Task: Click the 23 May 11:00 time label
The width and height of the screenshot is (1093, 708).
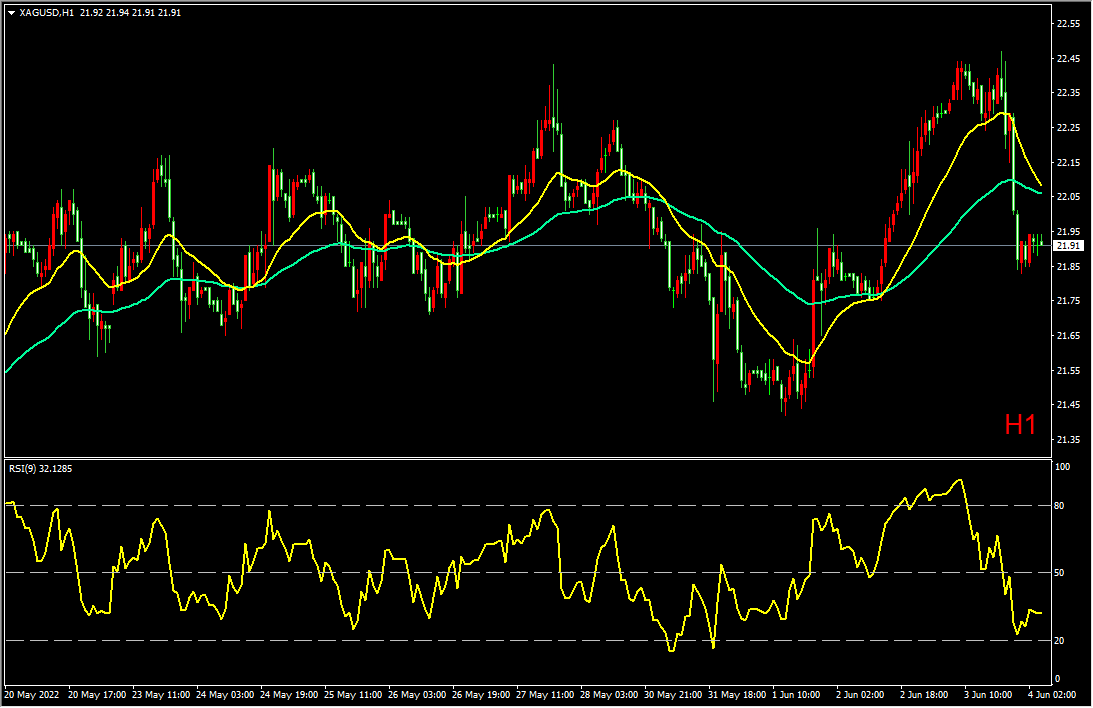Action: [161, 695]
